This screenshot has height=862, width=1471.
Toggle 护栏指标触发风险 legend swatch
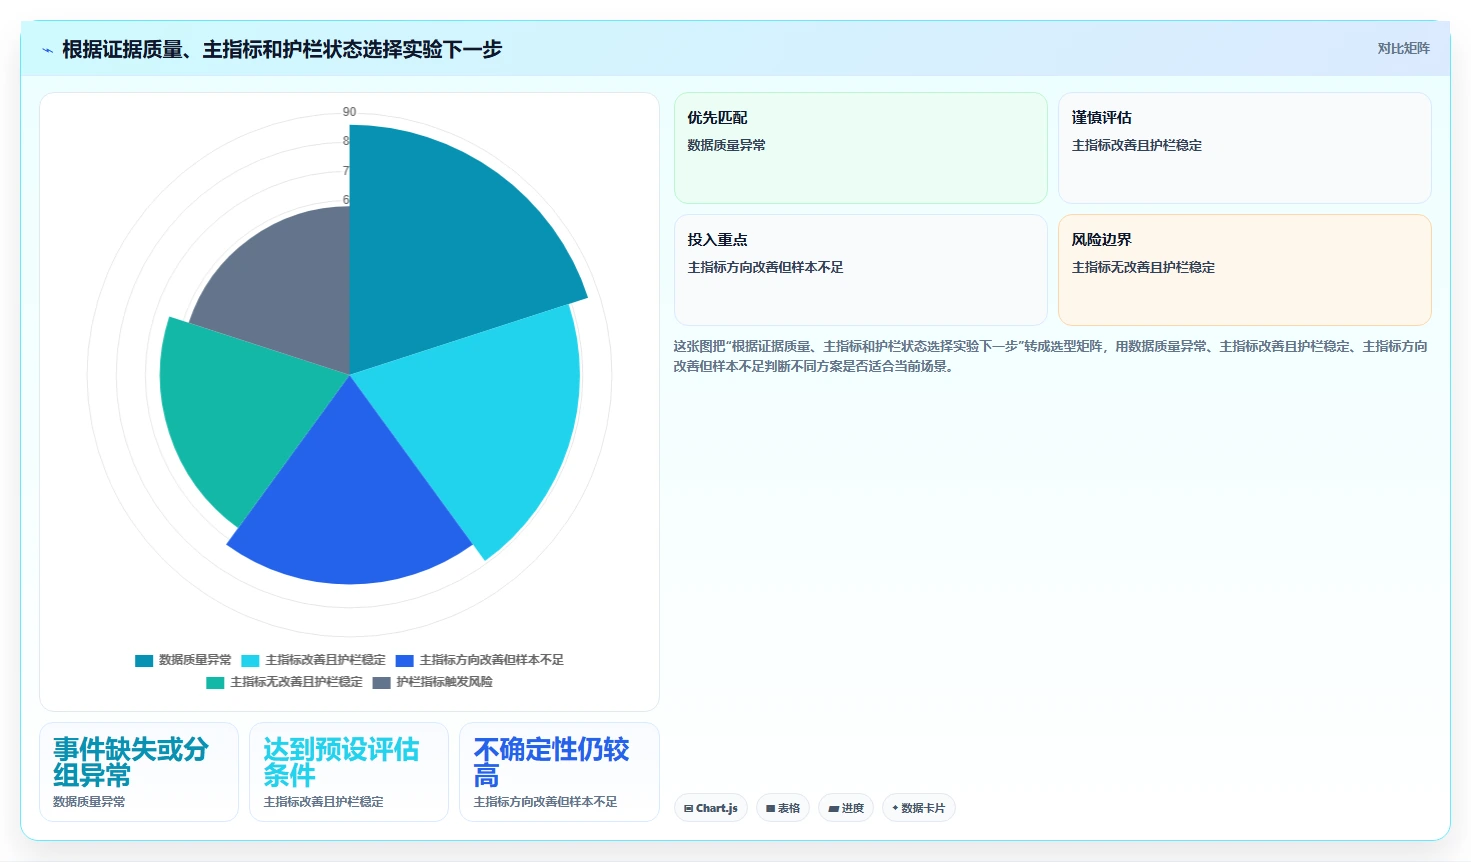[381, 682]
